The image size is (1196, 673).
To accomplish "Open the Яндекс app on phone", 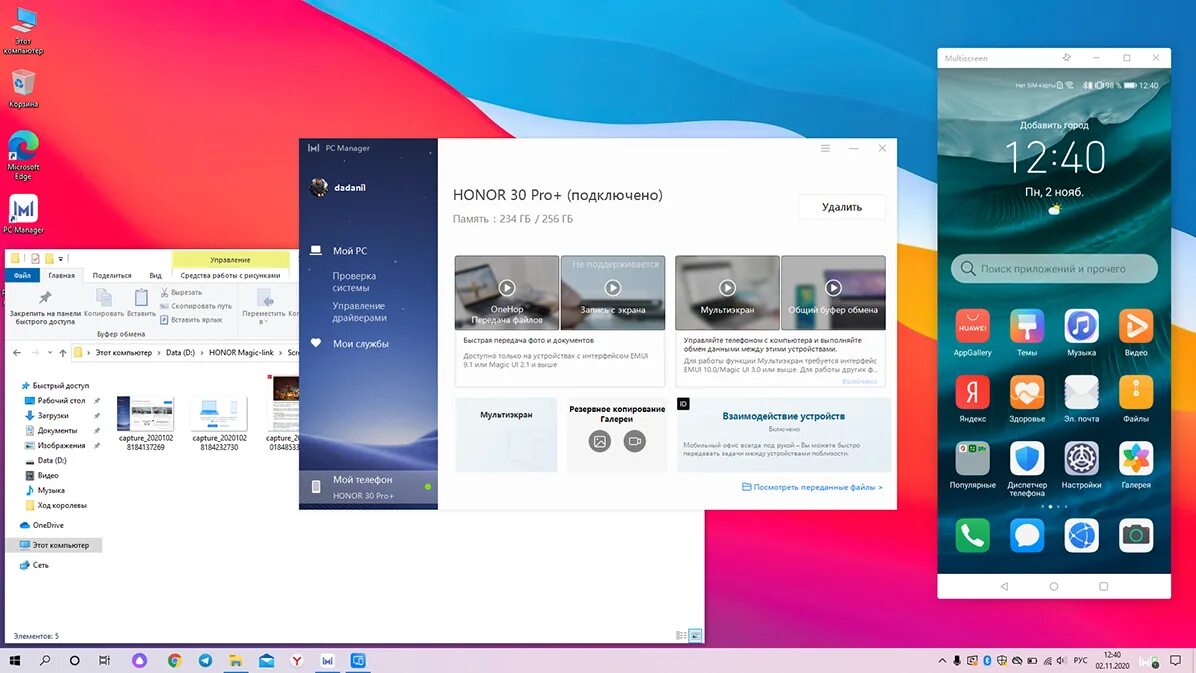I will (973, 393).
